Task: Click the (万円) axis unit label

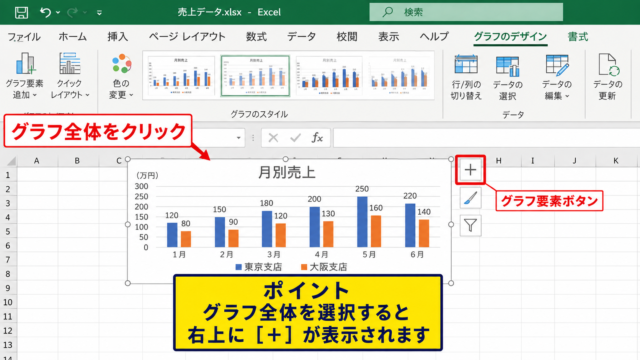Action: click(x=147, y=176)
